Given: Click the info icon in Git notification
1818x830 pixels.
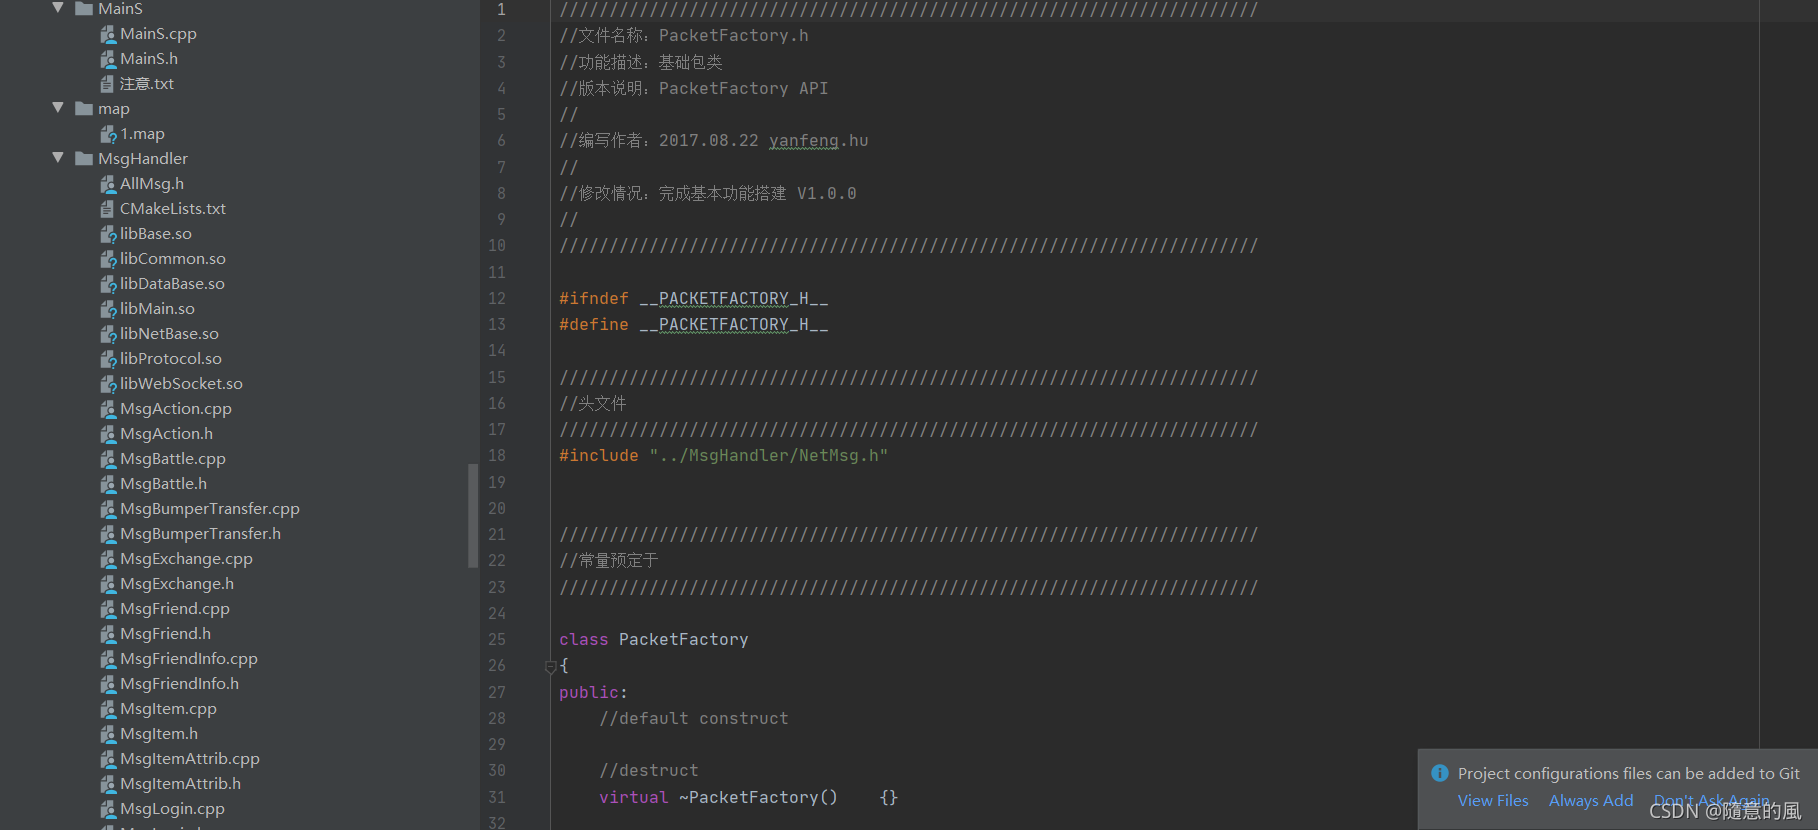Looking at the screenshot, I should click(x=1440, y=773).
